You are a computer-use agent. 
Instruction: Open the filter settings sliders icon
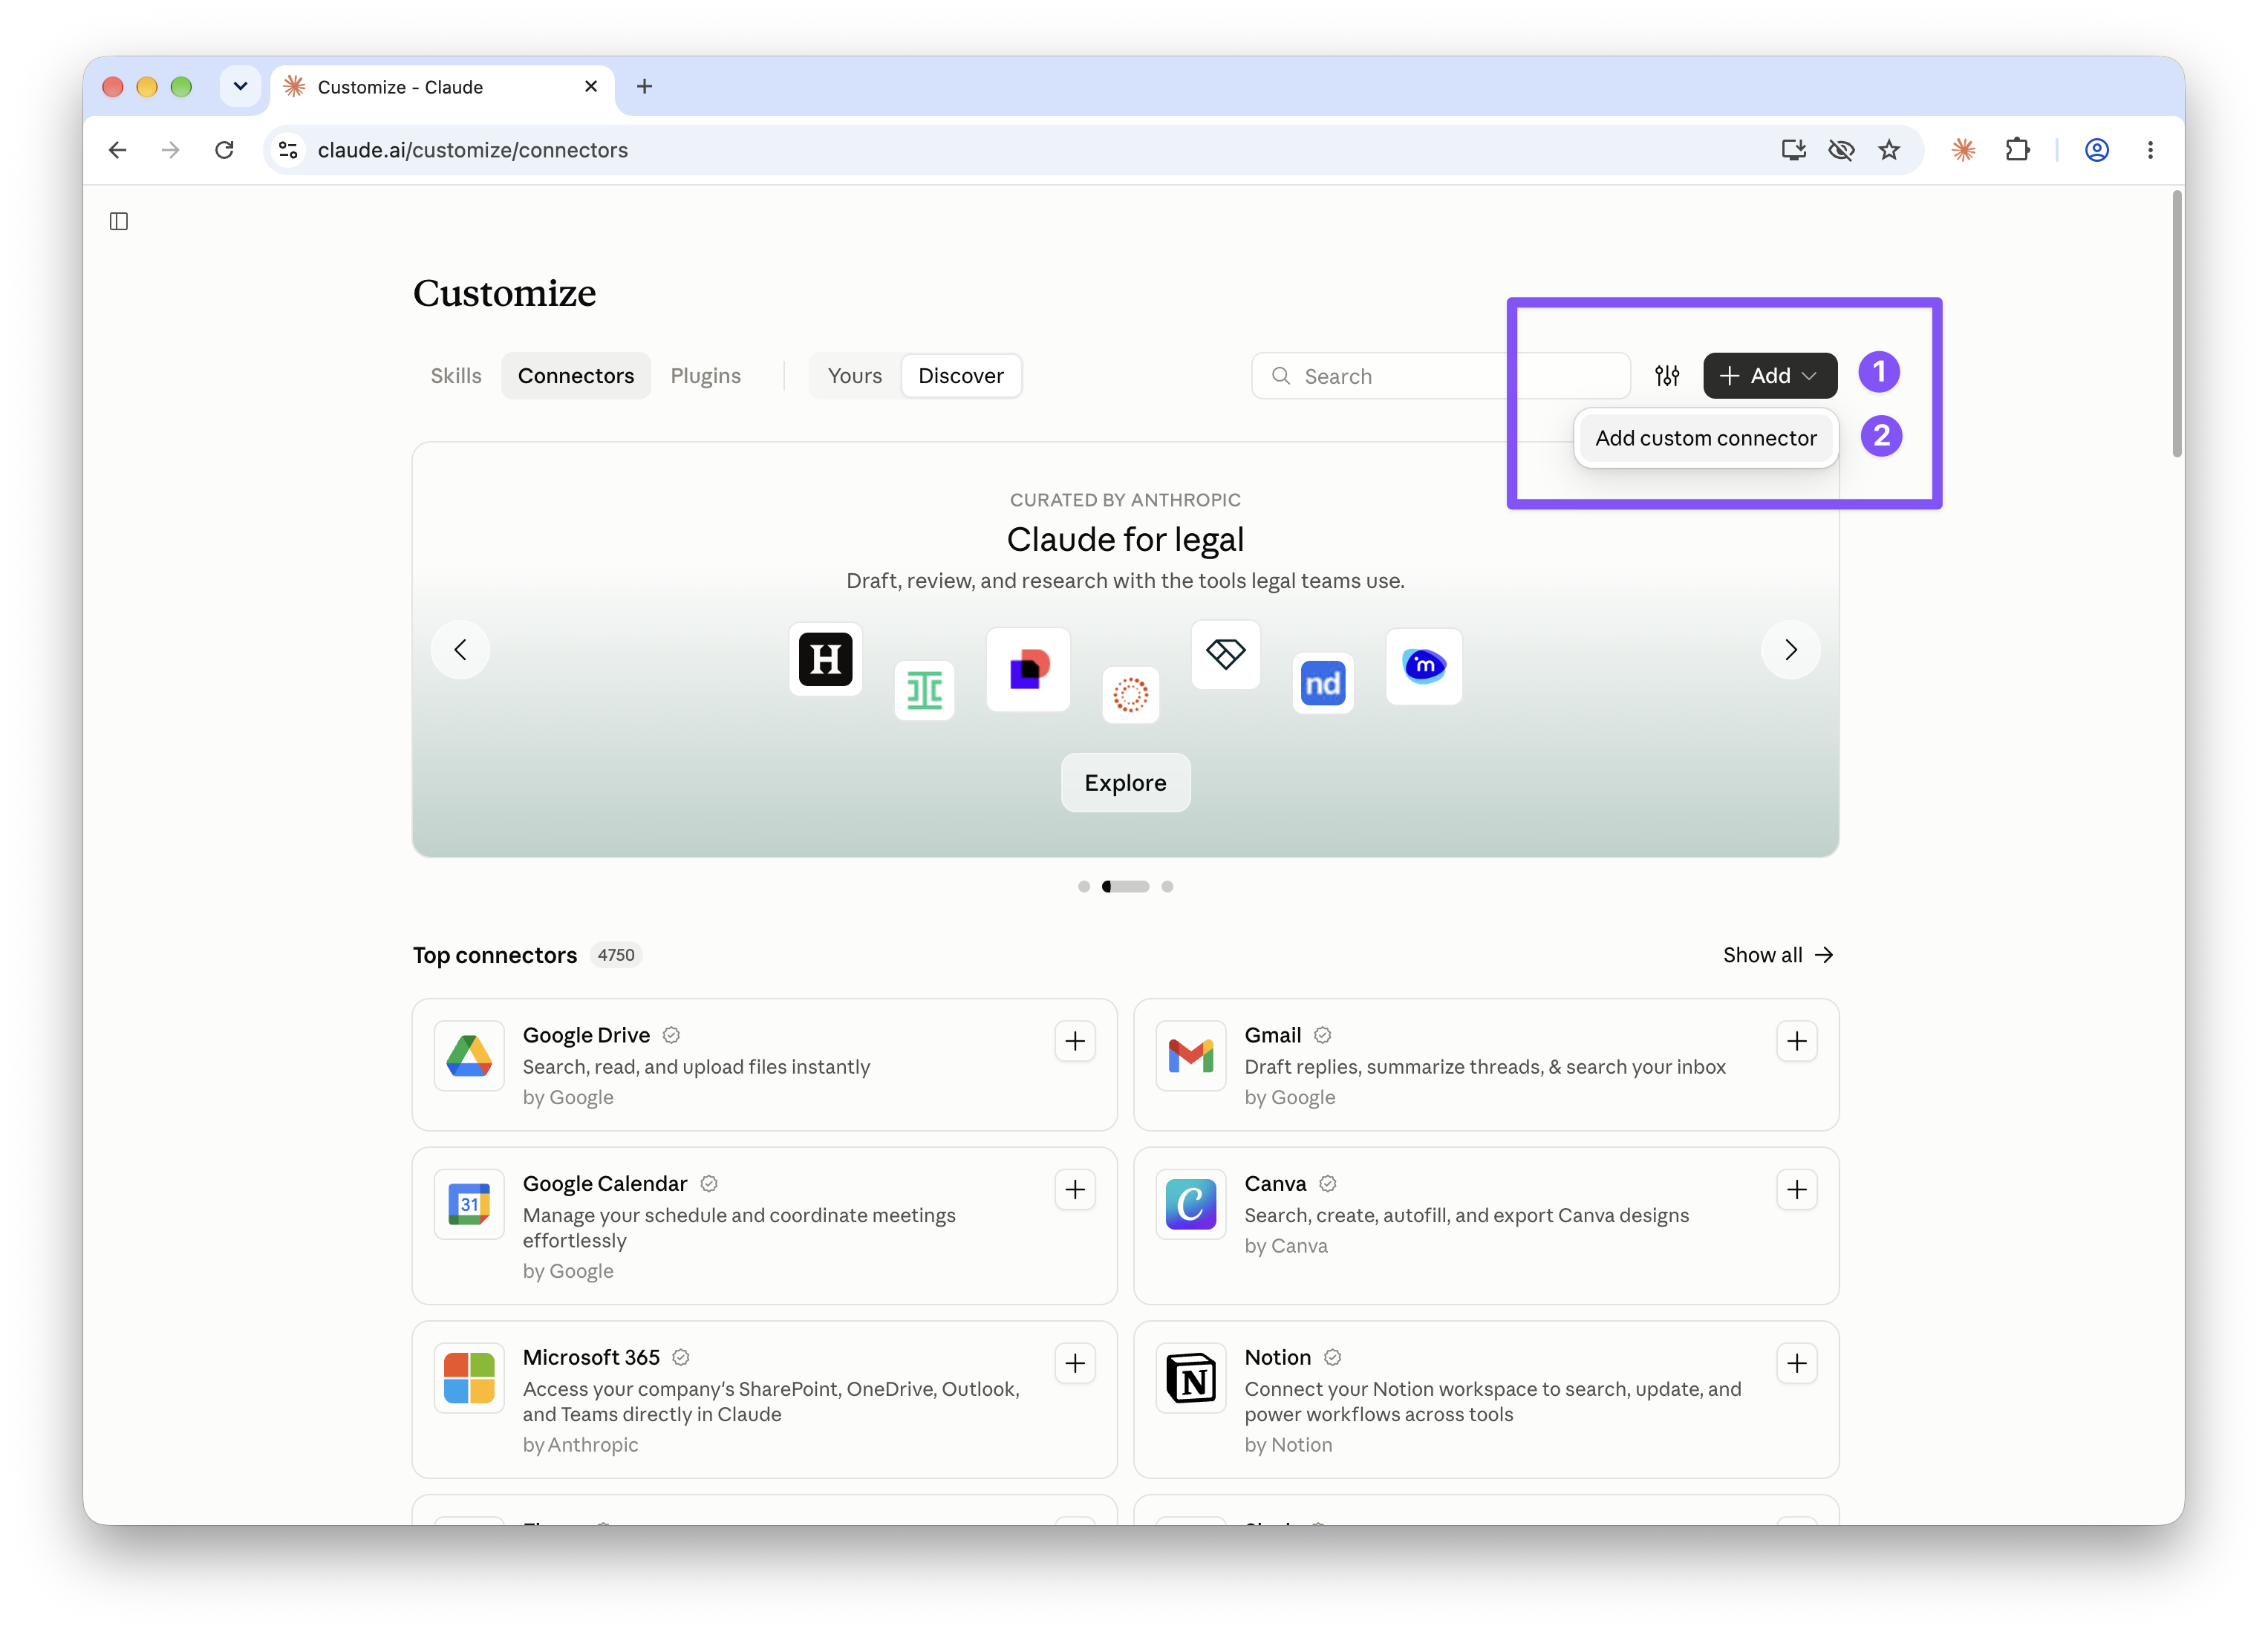1667,376
